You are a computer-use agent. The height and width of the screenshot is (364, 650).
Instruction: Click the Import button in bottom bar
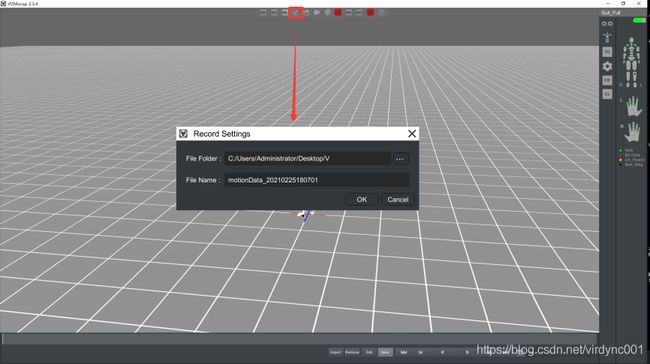click(x=335, y=352)
